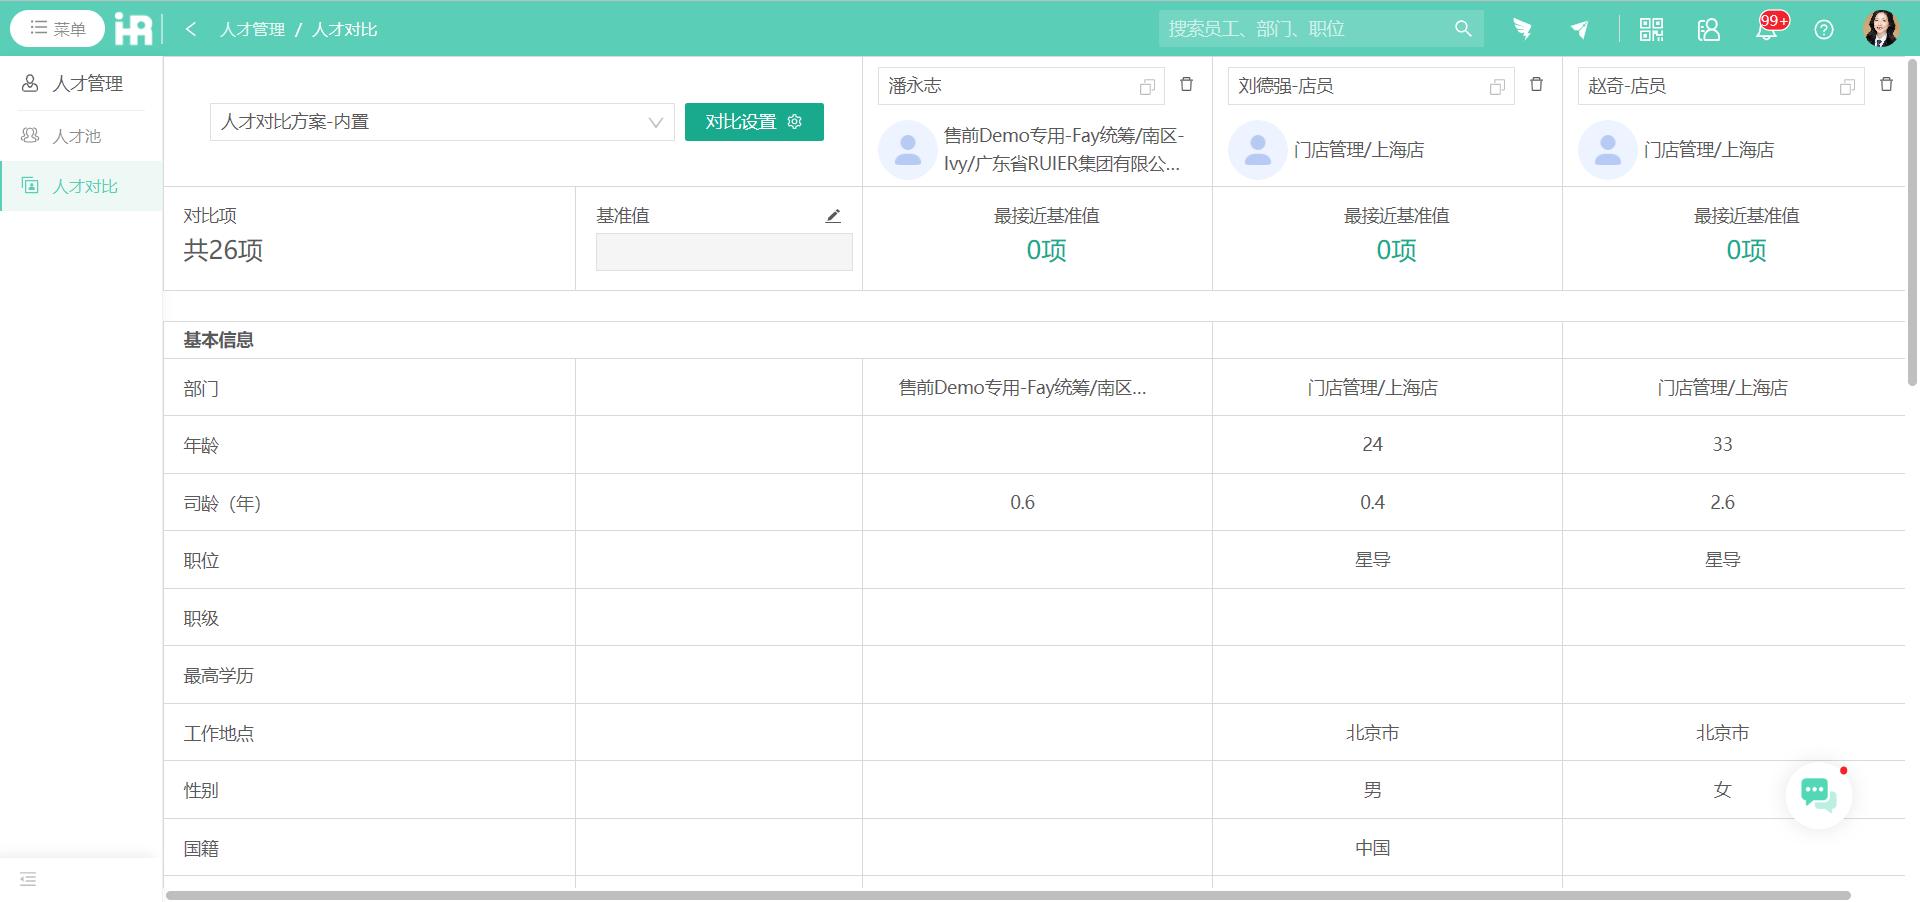
Task: Click the DingTalk wing icon in the header
Action: click(1522, 29)
